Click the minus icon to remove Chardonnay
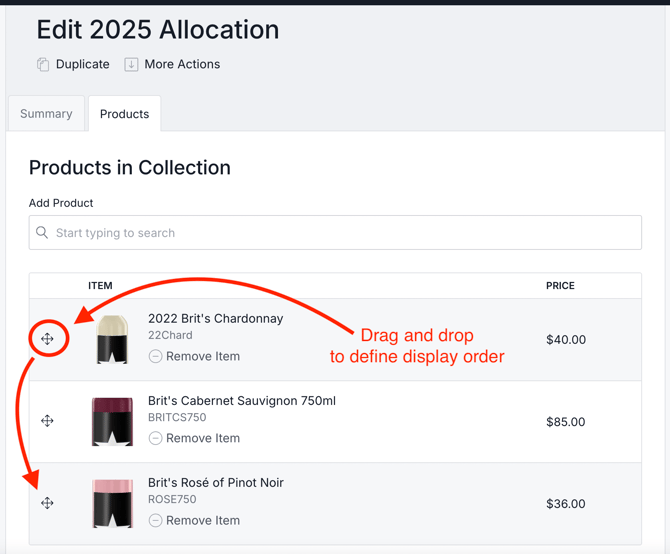This screenshot has width=670, height=554. point(155,356)
